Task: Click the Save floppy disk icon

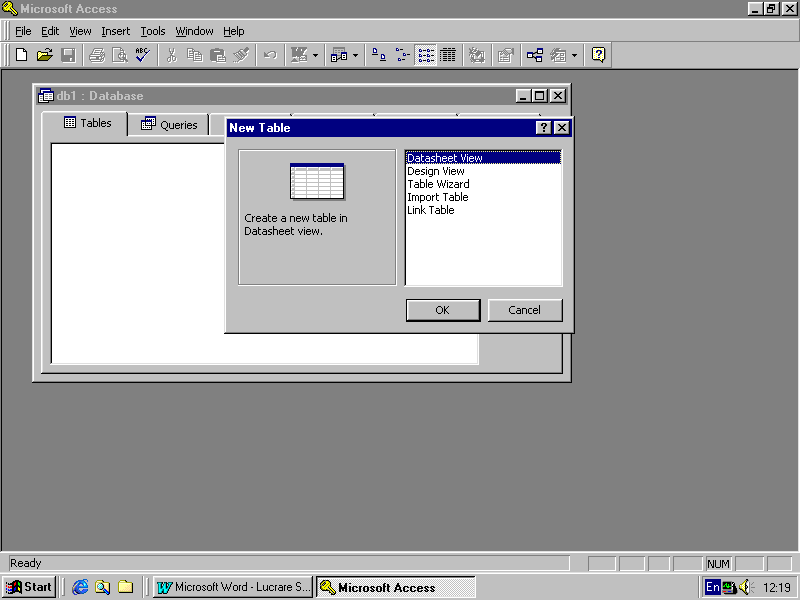Action: [68, 55]
